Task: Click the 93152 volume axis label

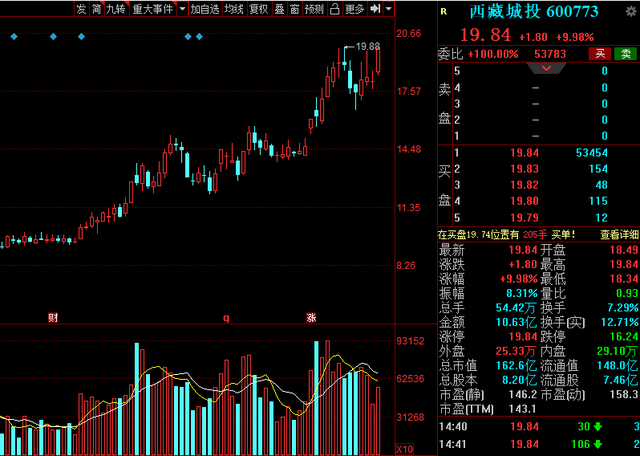Action: [x=410, y=340]
